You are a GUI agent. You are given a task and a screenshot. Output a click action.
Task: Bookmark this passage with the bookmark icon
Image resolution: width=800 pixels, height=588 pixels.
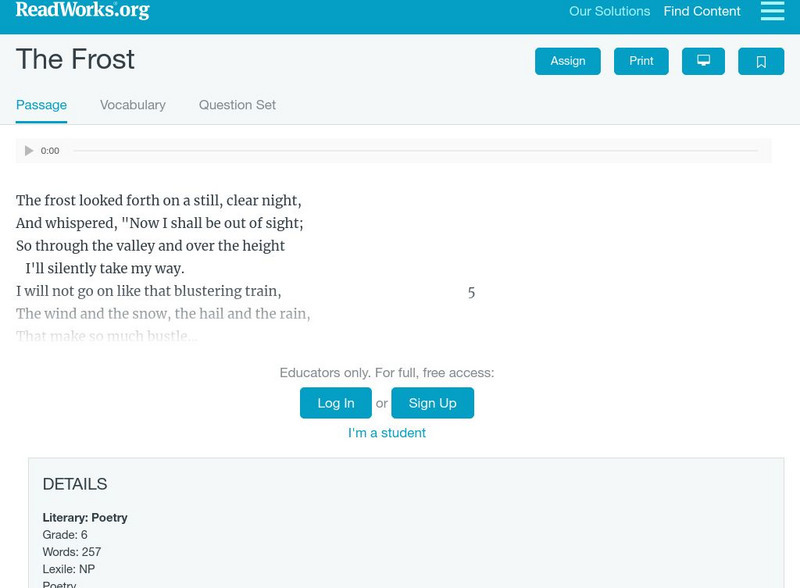[761, 61]
